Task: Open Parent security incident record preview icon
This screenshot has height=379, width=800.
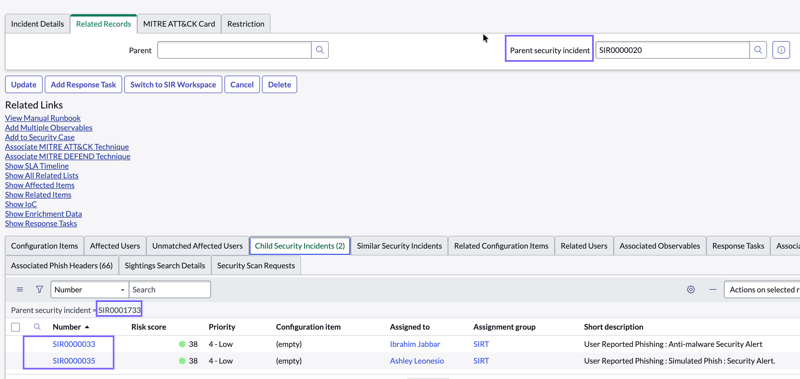Action: point(781,50)
